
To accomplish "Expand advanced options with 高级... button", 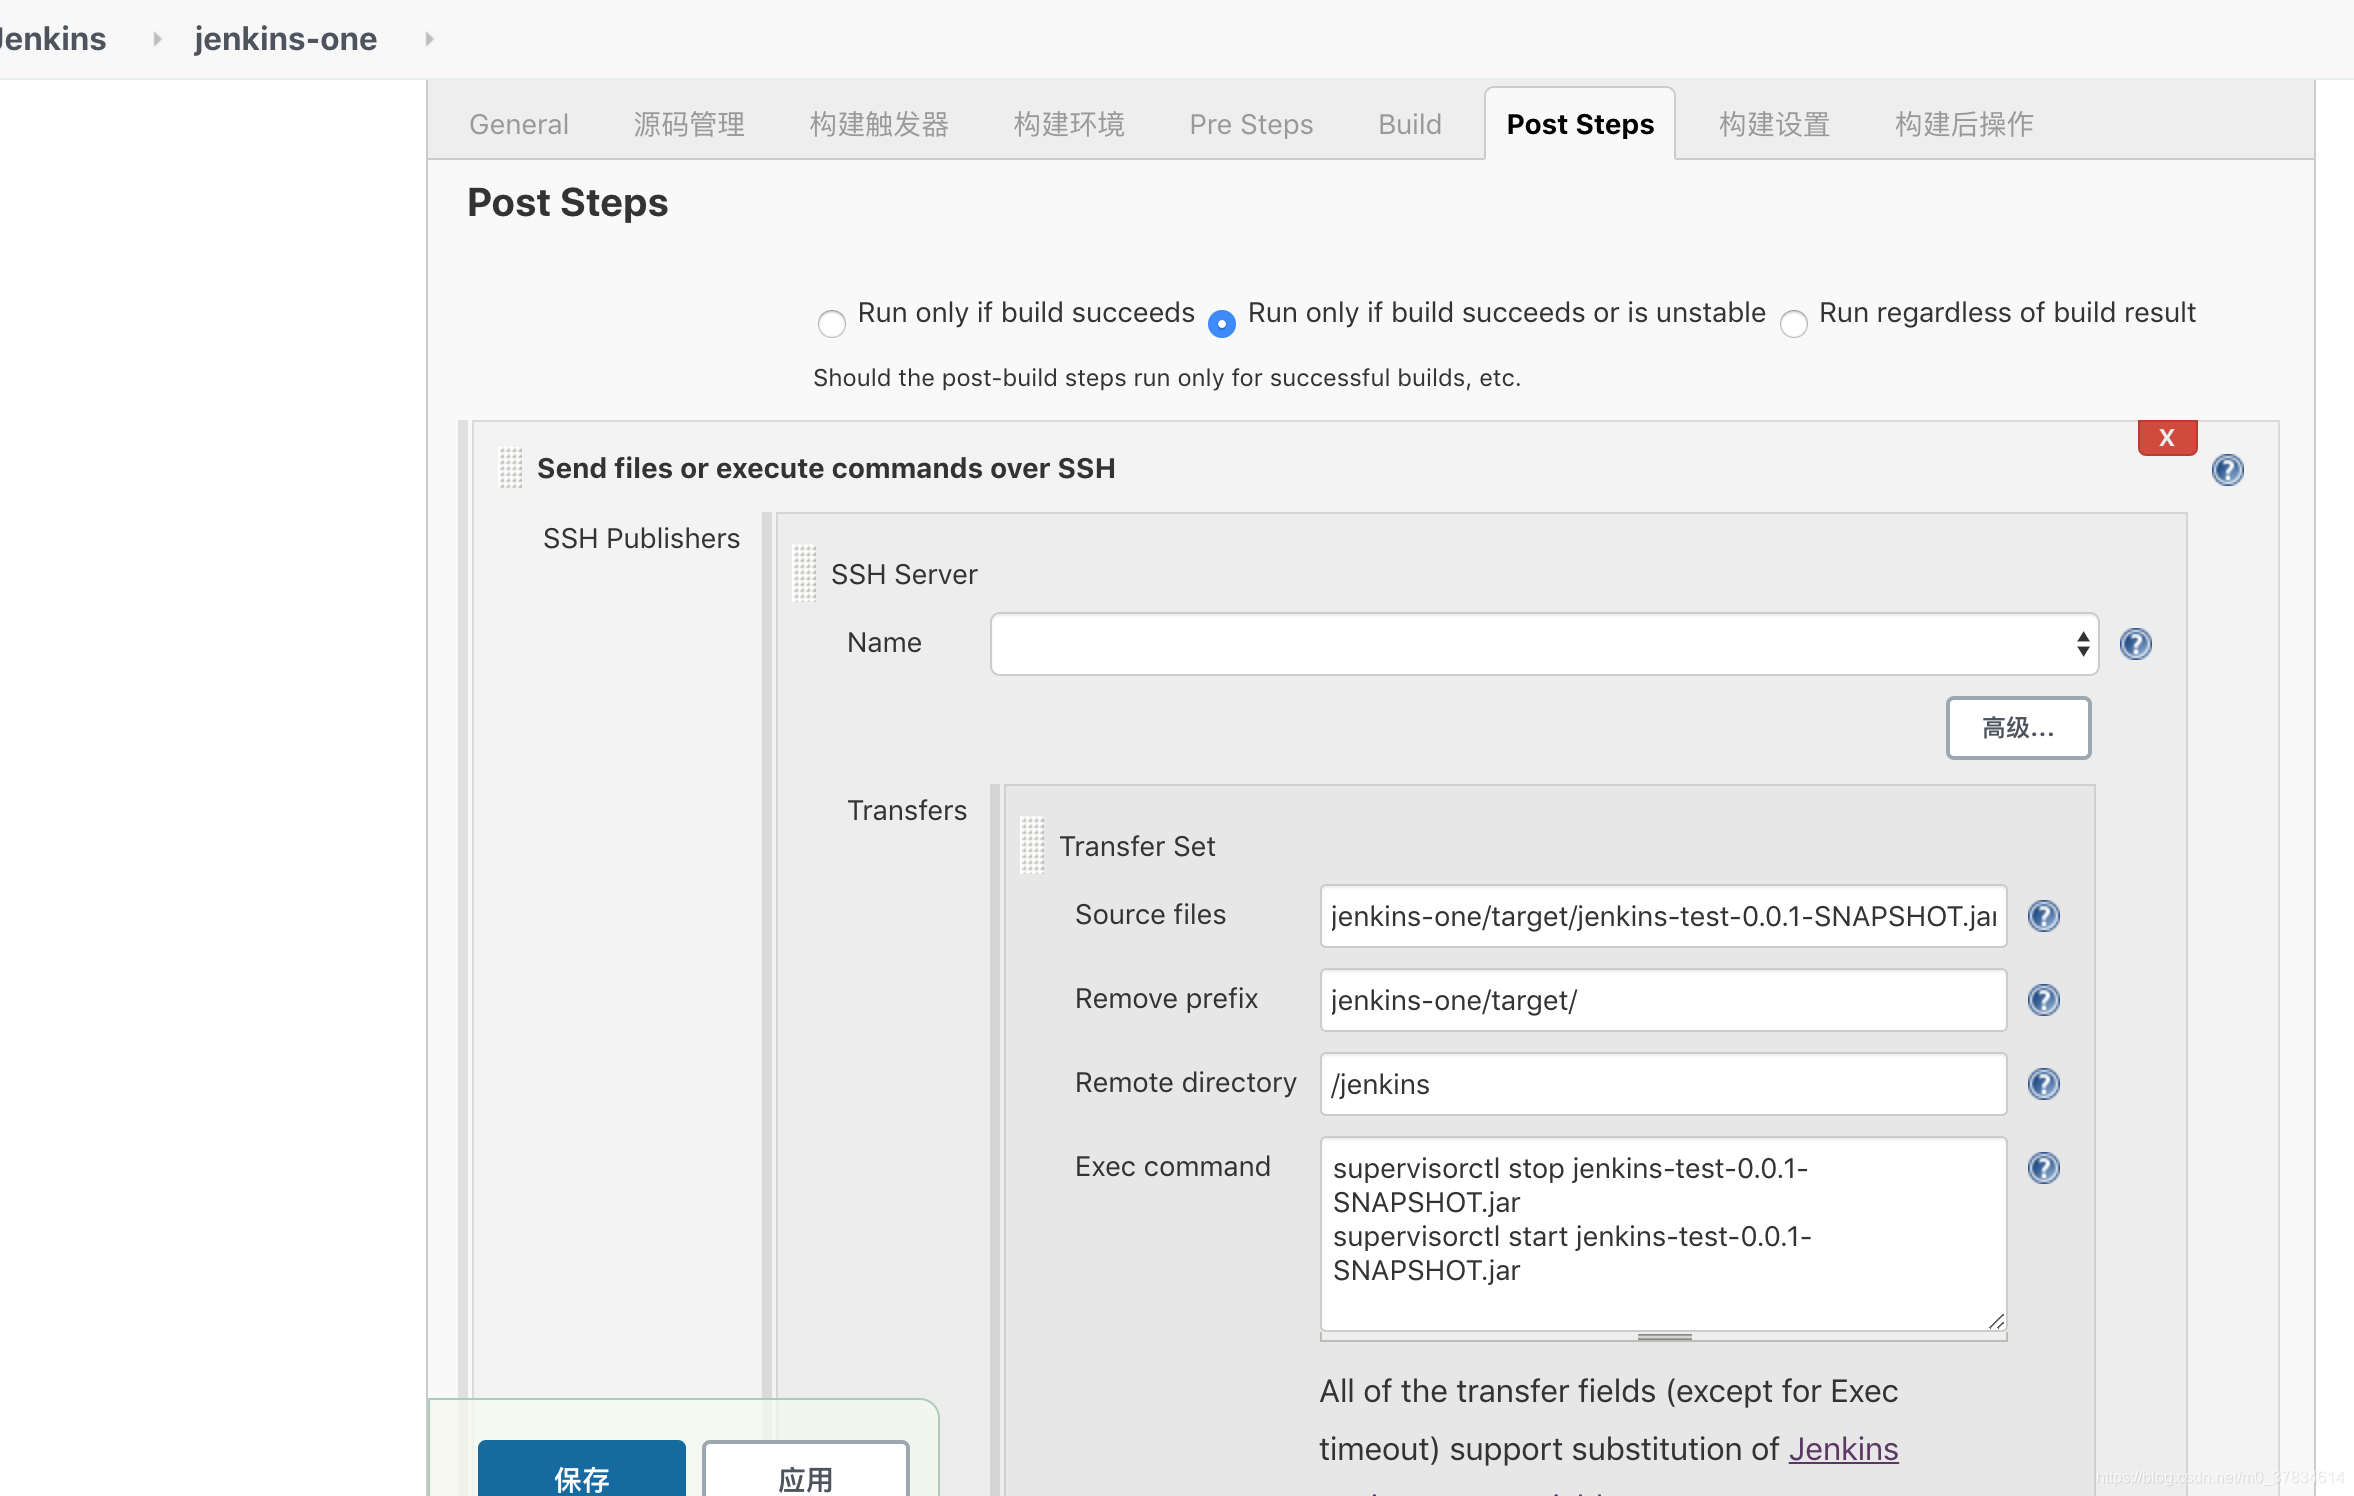I will (x=2017, y=728).
